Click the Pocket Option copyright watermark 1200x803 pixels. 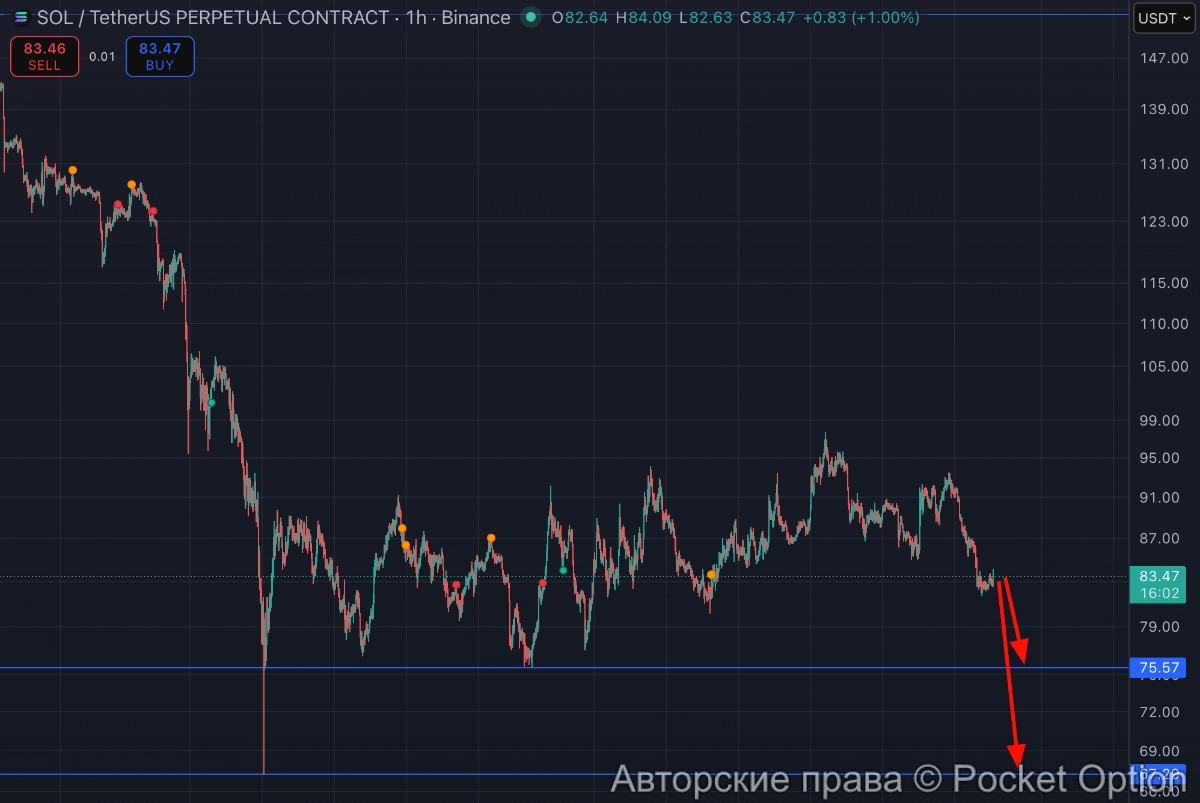coord(895,778)
